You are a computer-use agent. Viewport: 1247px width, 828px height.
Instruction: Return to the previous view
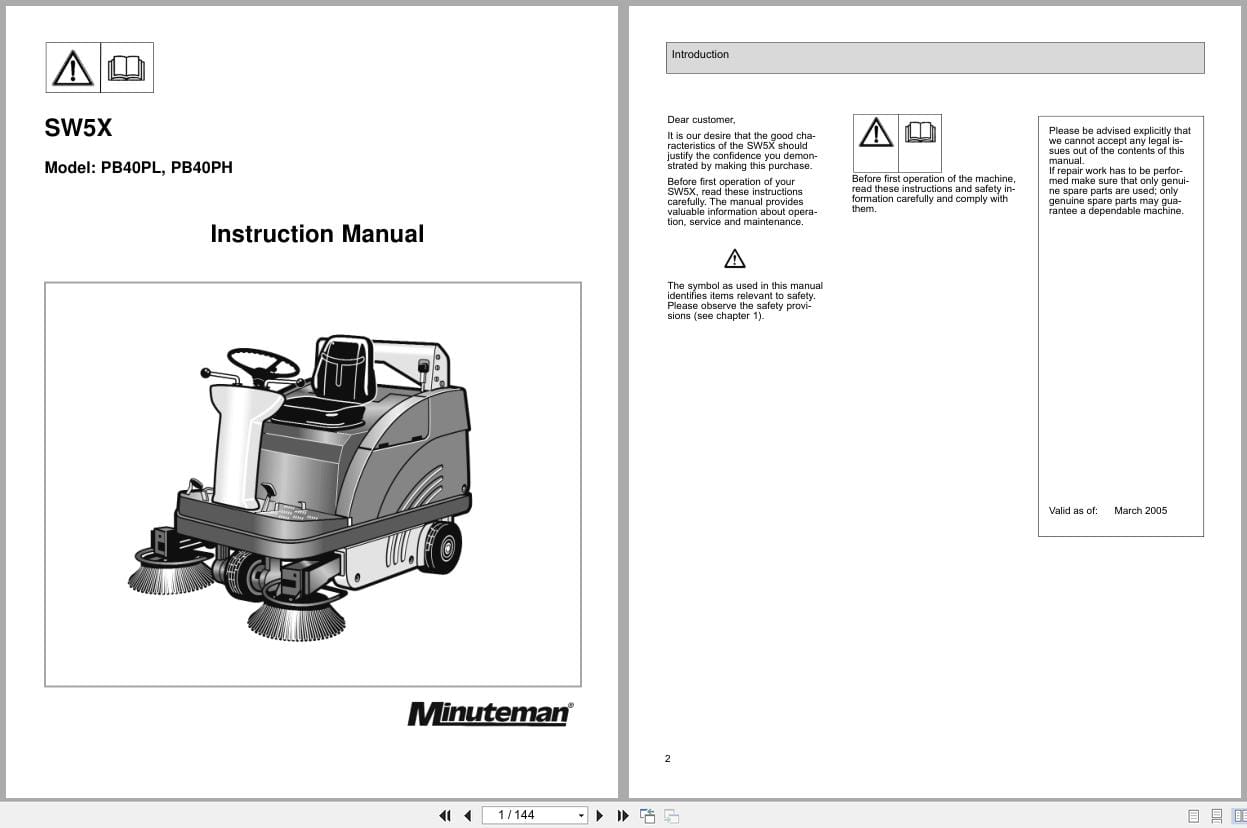coord(647,815)
